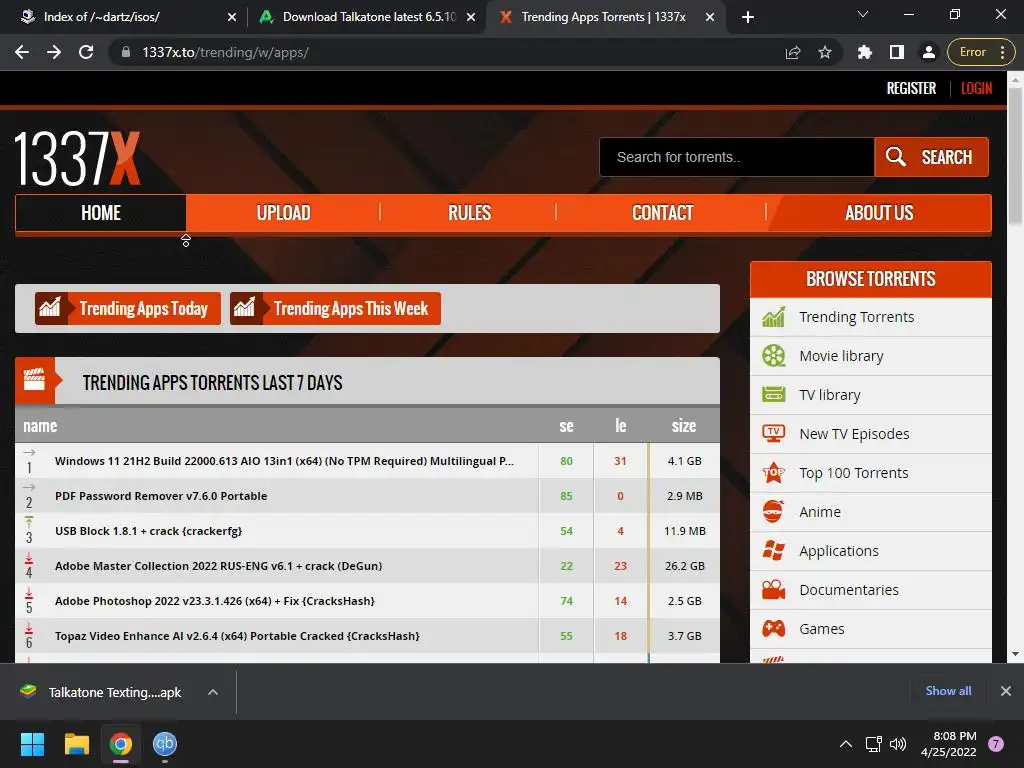Click the orange SEARCH button

931,157
